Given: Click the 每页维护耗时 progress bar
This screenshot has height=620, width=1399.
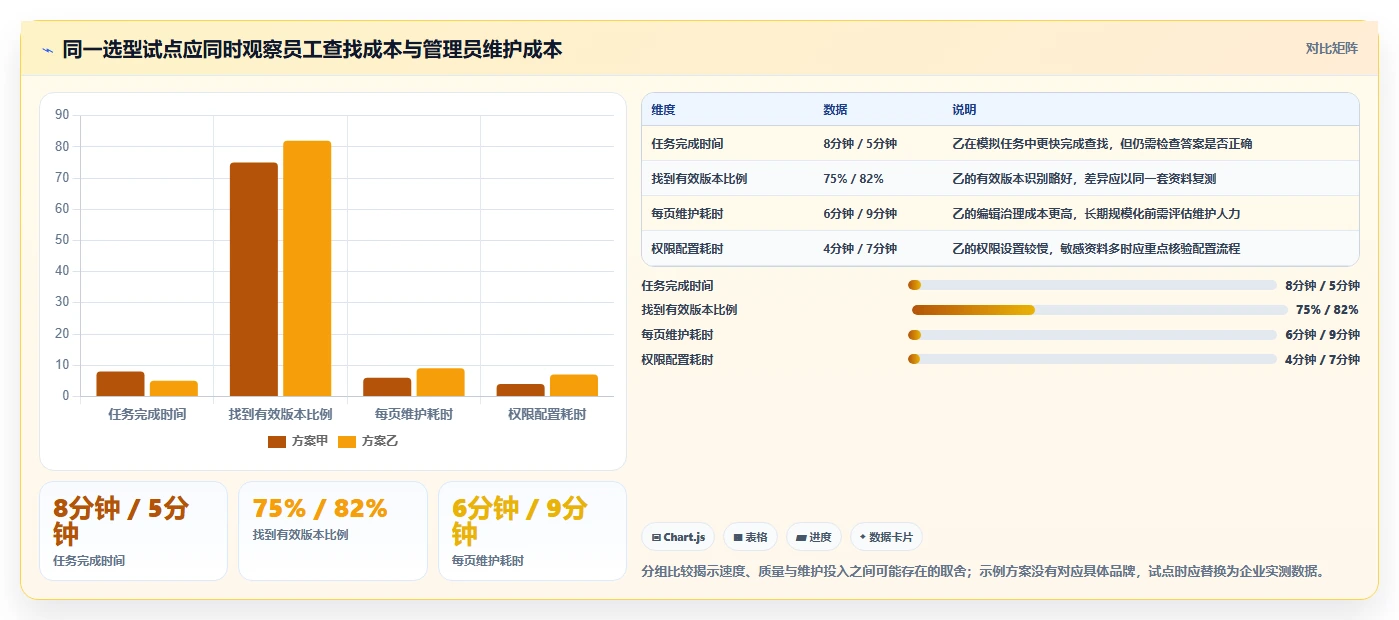Looking at the screenshot, I should pyautogui.click(x=1092, y=335).
